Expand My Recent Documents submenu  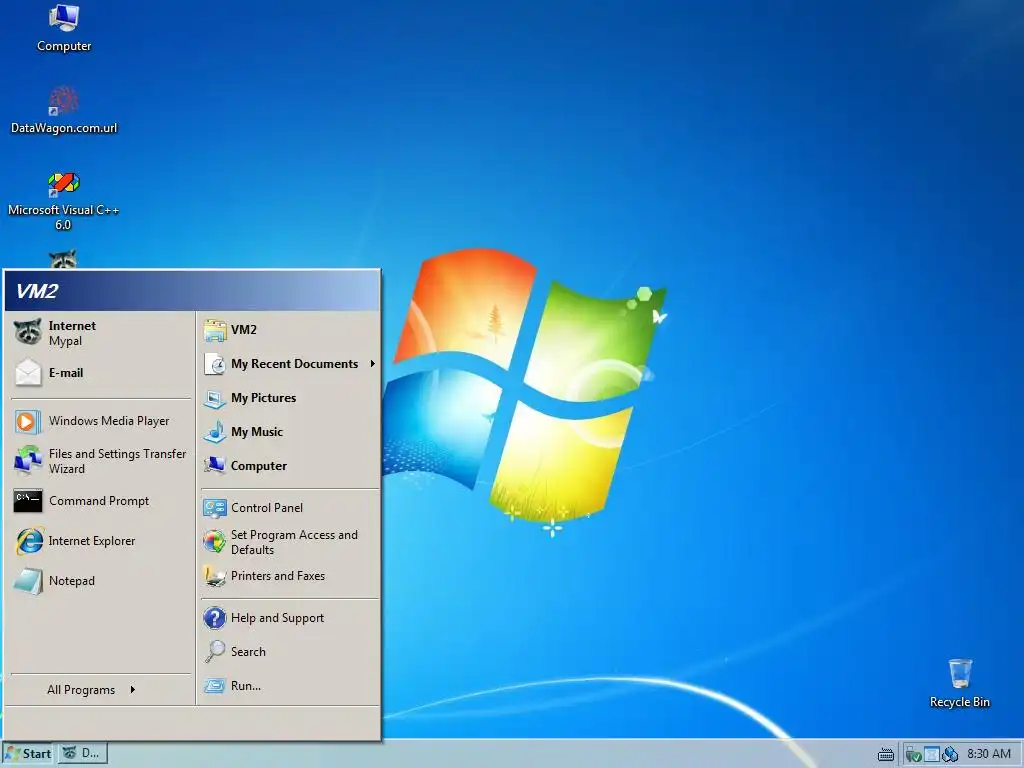coord(289,364)
